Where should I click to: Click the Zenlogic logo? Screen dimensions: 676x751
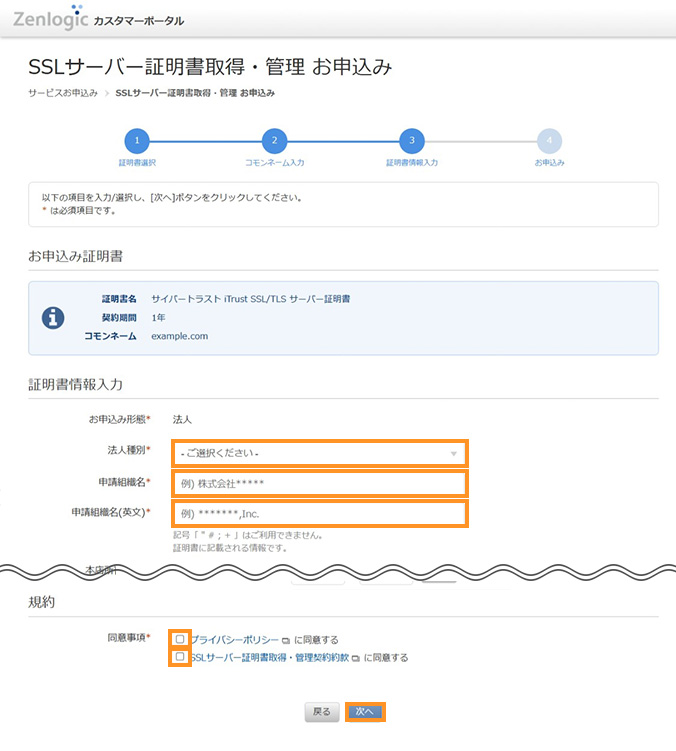51,18
